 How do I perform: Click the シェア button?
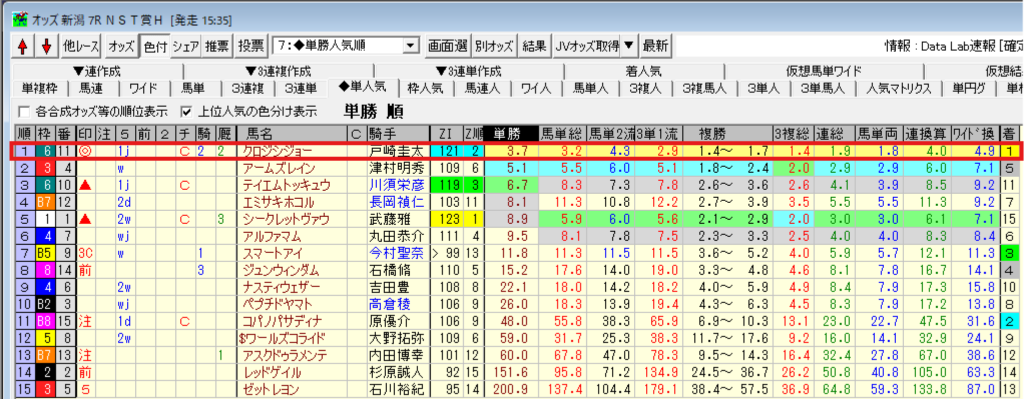point(185,46)
